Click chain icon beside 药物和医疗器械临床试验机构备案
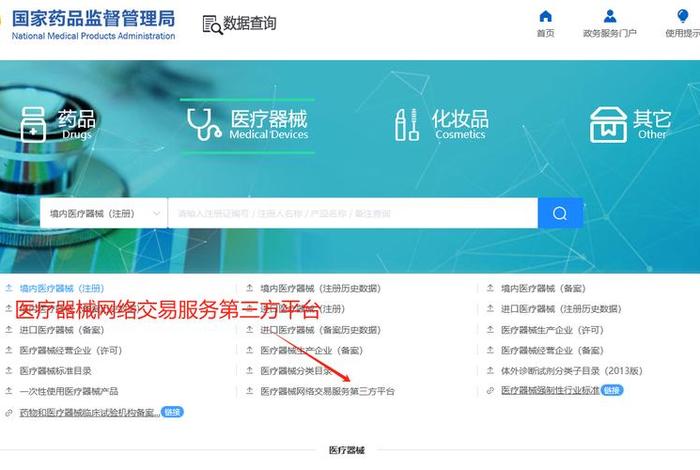The width and height of the screenshot is (700, 470). click(x=9, y=412)
